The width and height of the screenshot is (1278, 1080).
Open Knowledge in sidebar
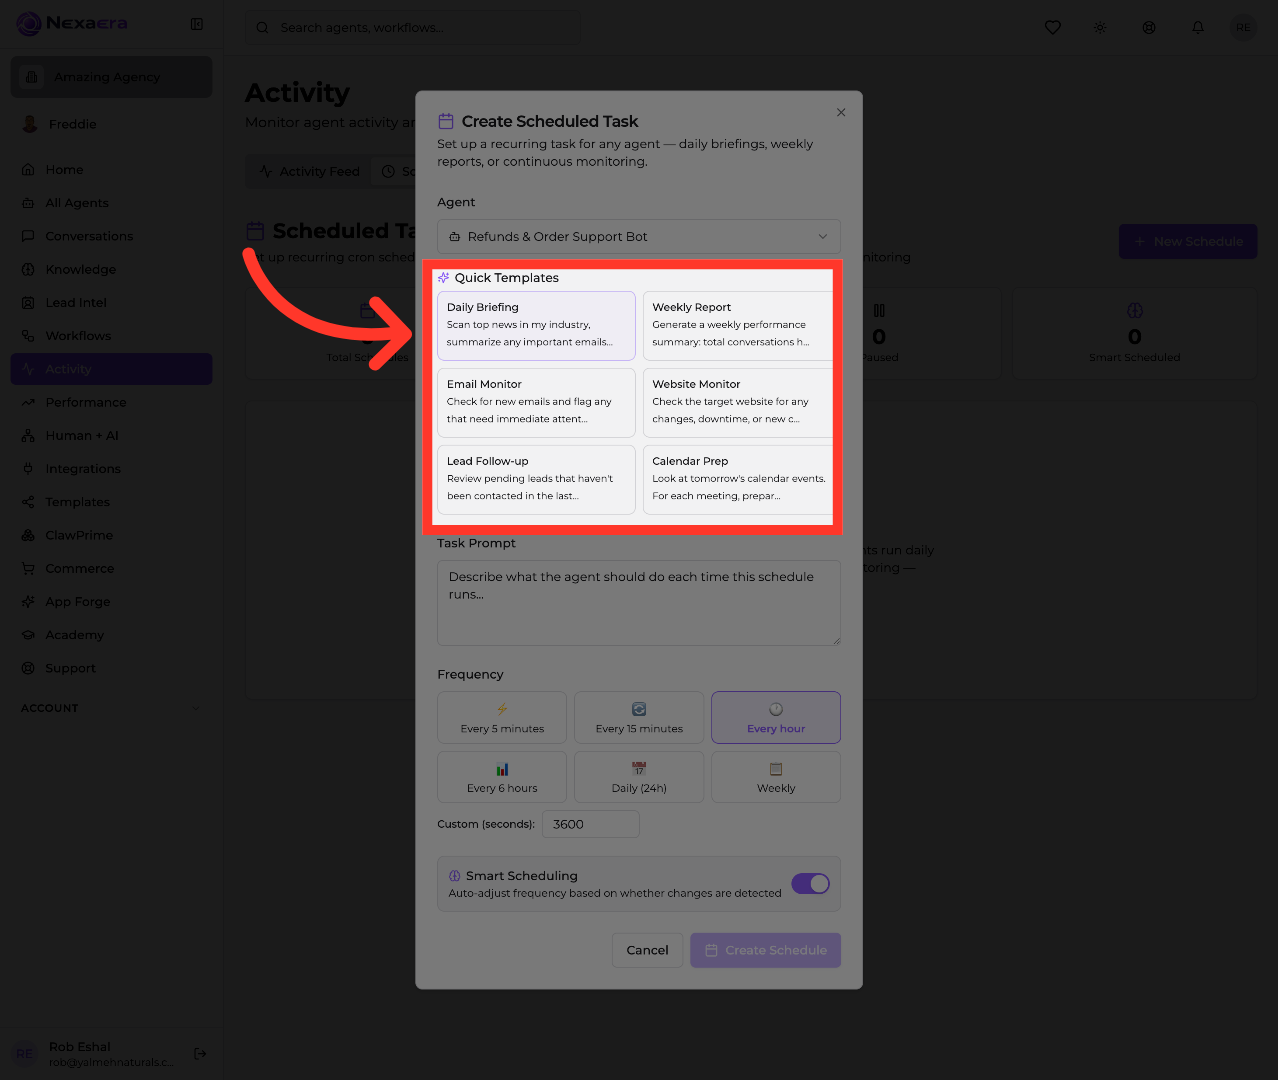click(x=112, y=269)
